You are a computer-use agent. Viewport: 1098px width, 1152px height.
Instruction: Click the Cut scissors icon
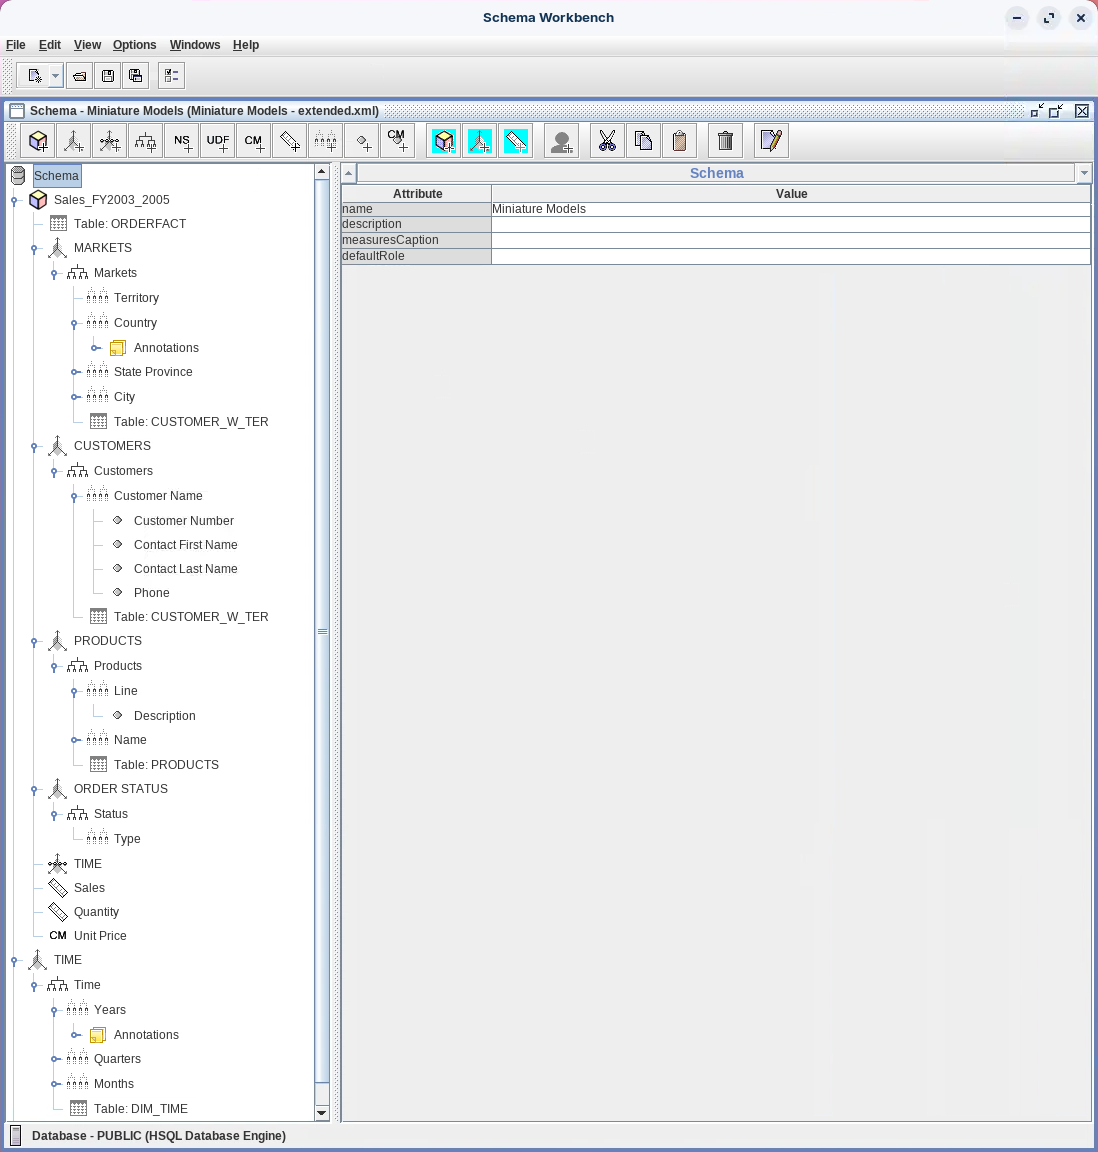(607, 141)
